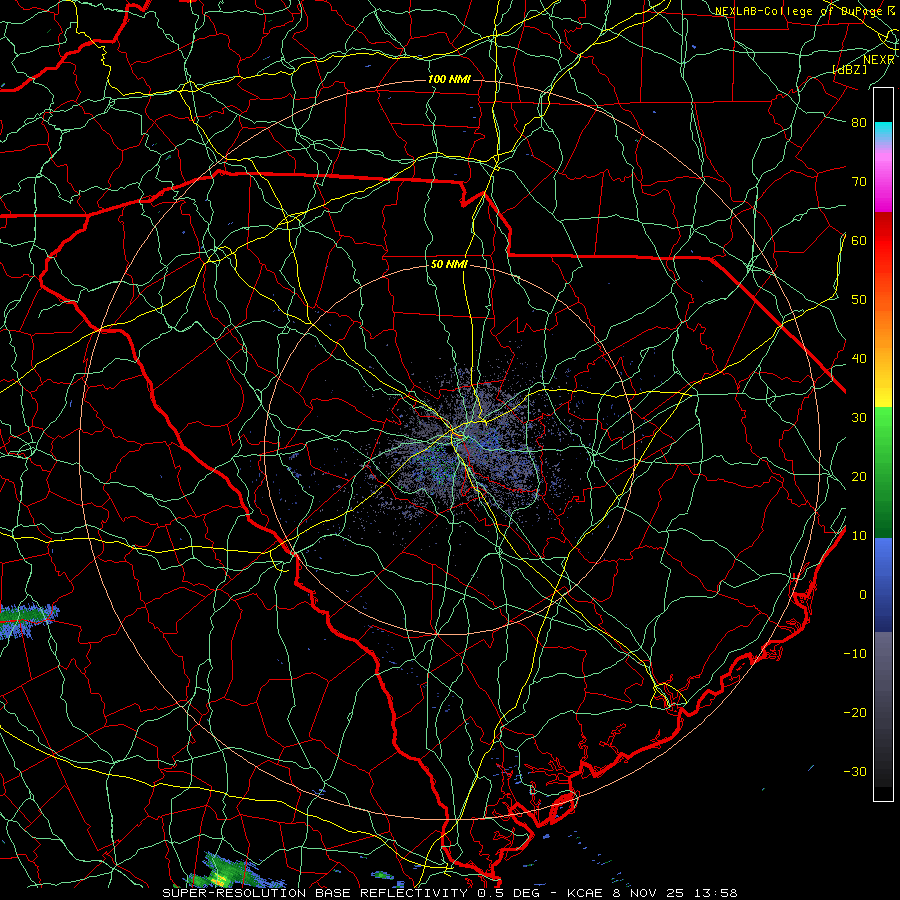
Task: Click the 30 value on the dBZ scale
Action: coord(859,418)
